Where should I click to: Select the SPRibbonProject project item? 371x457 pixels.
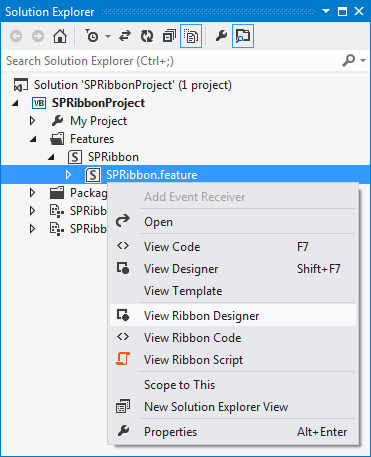click(x=98, y=103)
